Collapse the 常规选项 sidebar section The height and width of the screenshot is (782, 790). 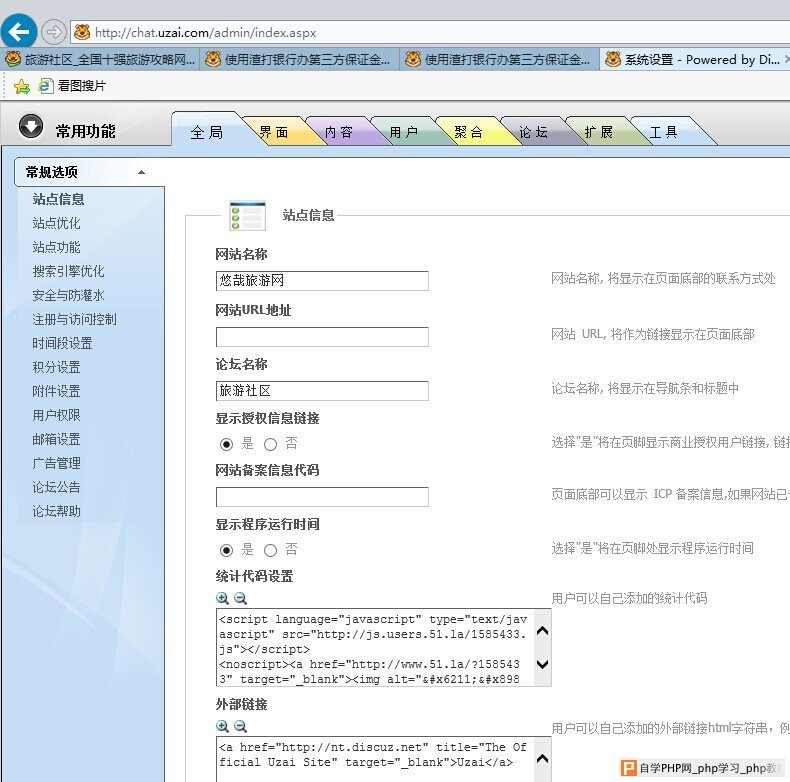(x=142, y=172)
